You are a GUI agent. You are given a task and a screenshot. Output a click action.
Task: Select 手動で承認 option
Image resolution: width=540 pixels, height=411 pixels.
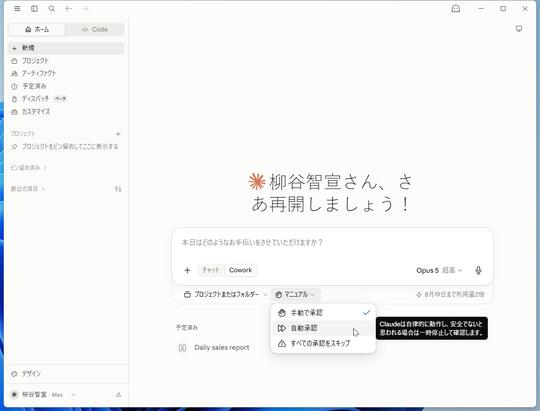pos(323,313)
